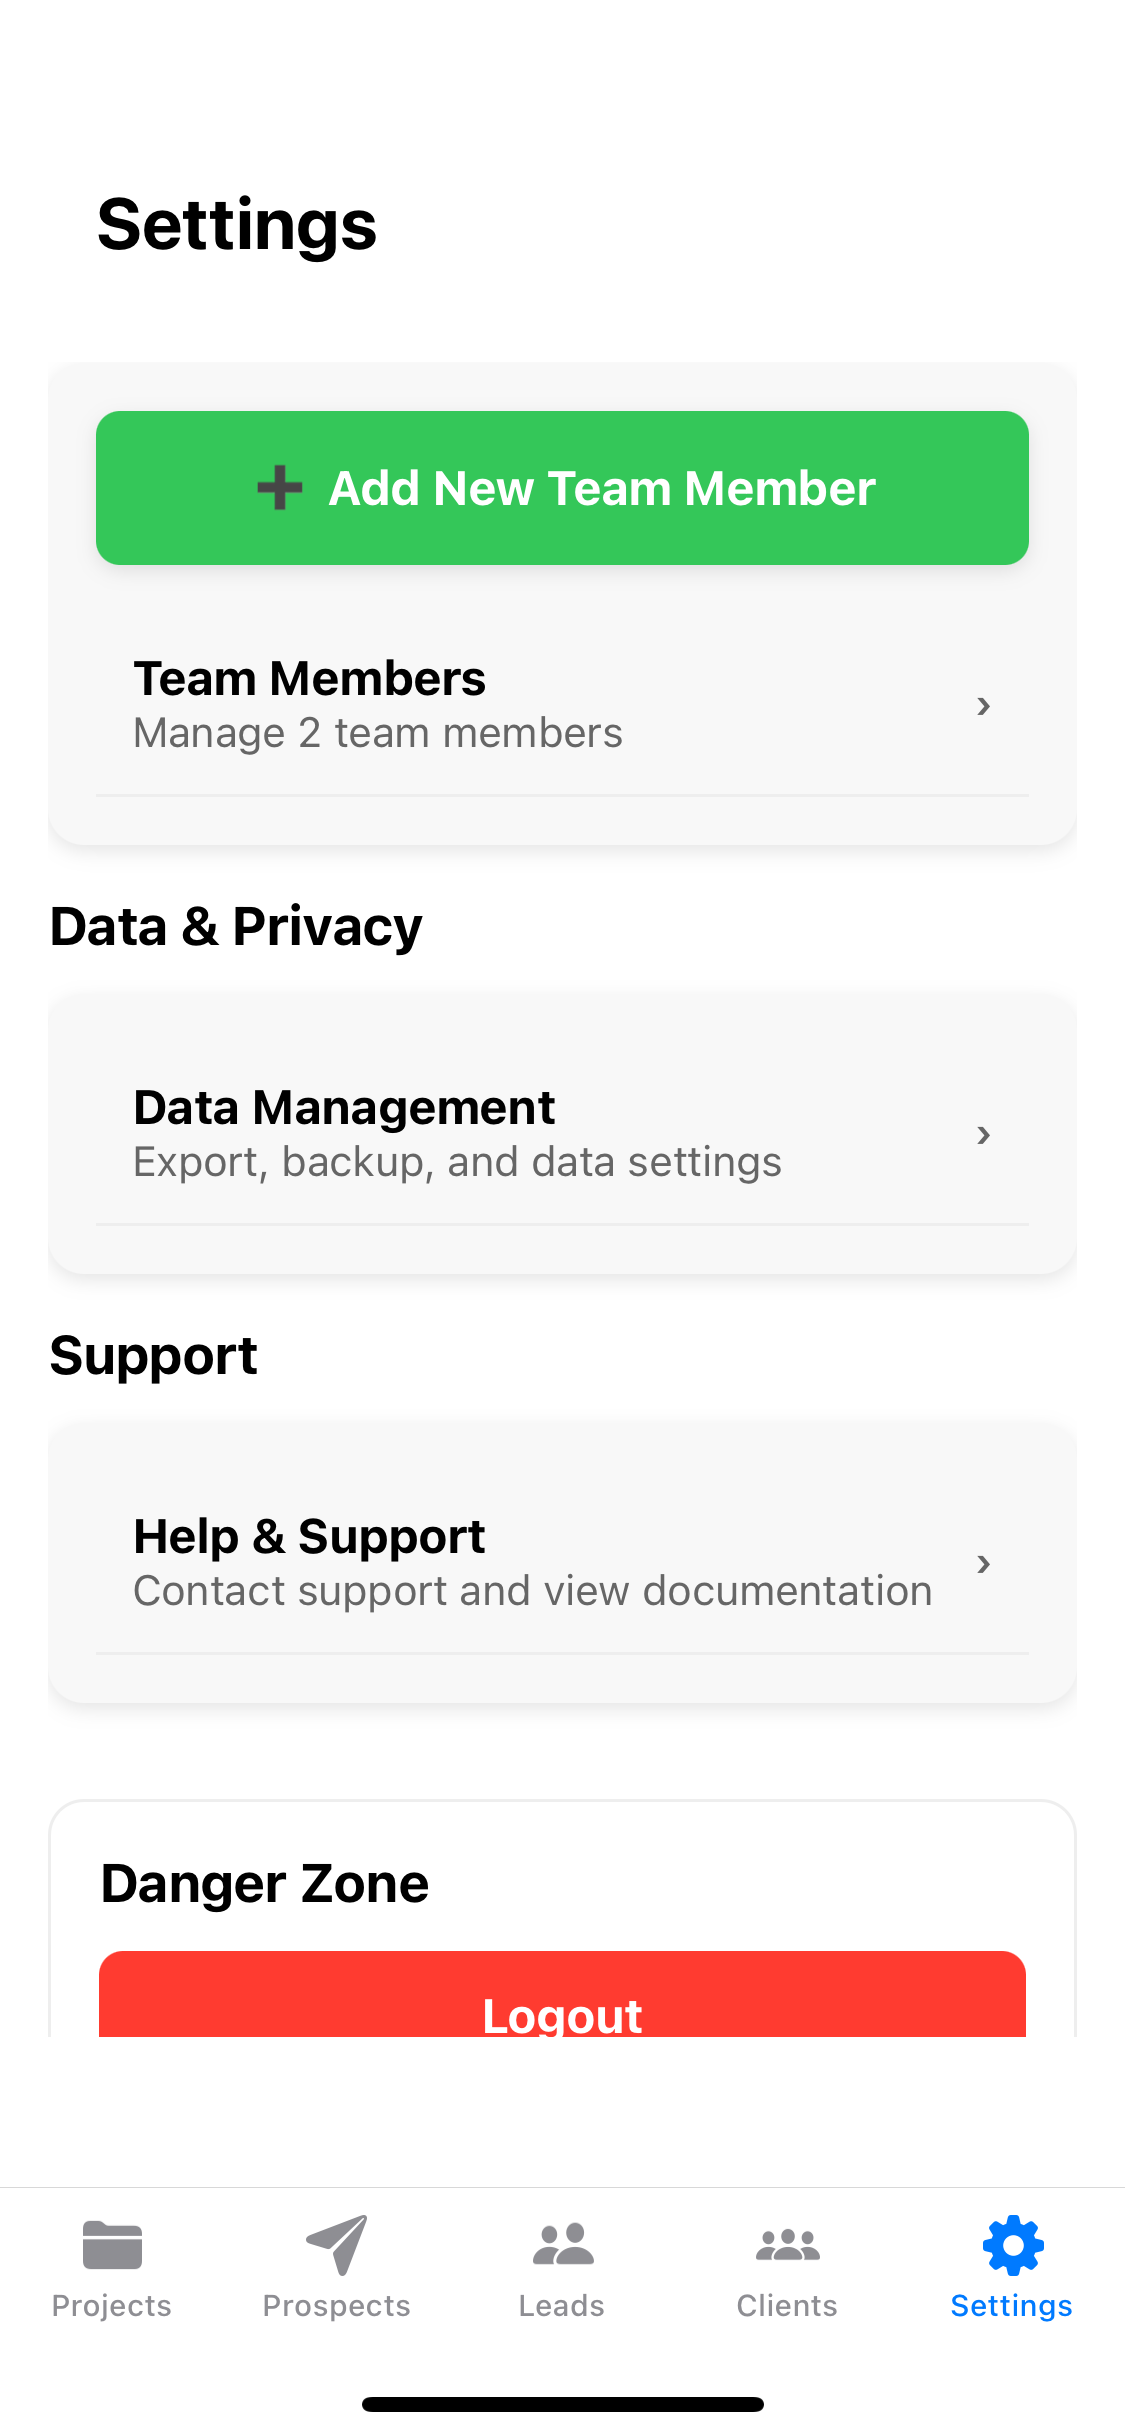The height and width of the screenshot is (2436, 1125).
Task: Expand the Team Members chevron
Action: tap(984, 706)
